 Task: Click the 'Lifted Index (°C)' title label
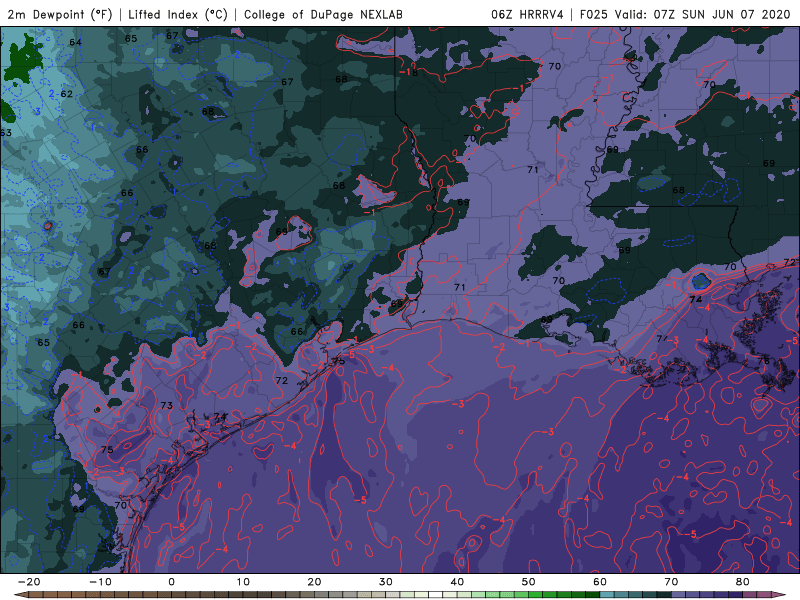click(x=178, y=14)
